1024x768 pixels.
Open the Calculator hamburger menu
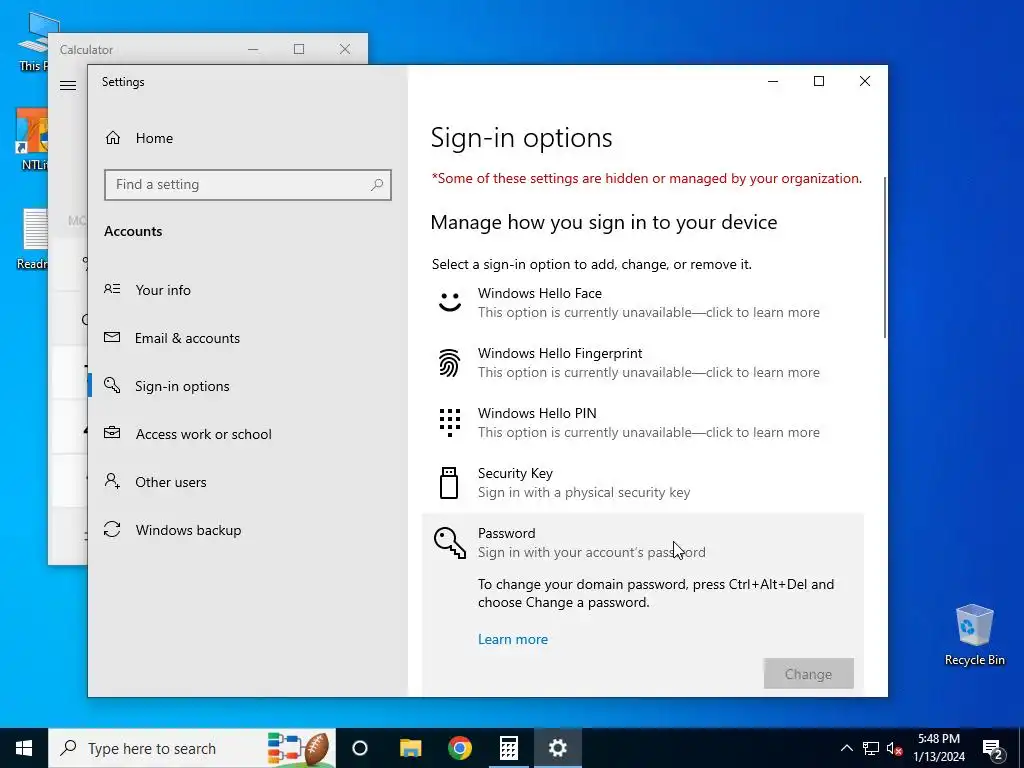(x=68, y=86)
